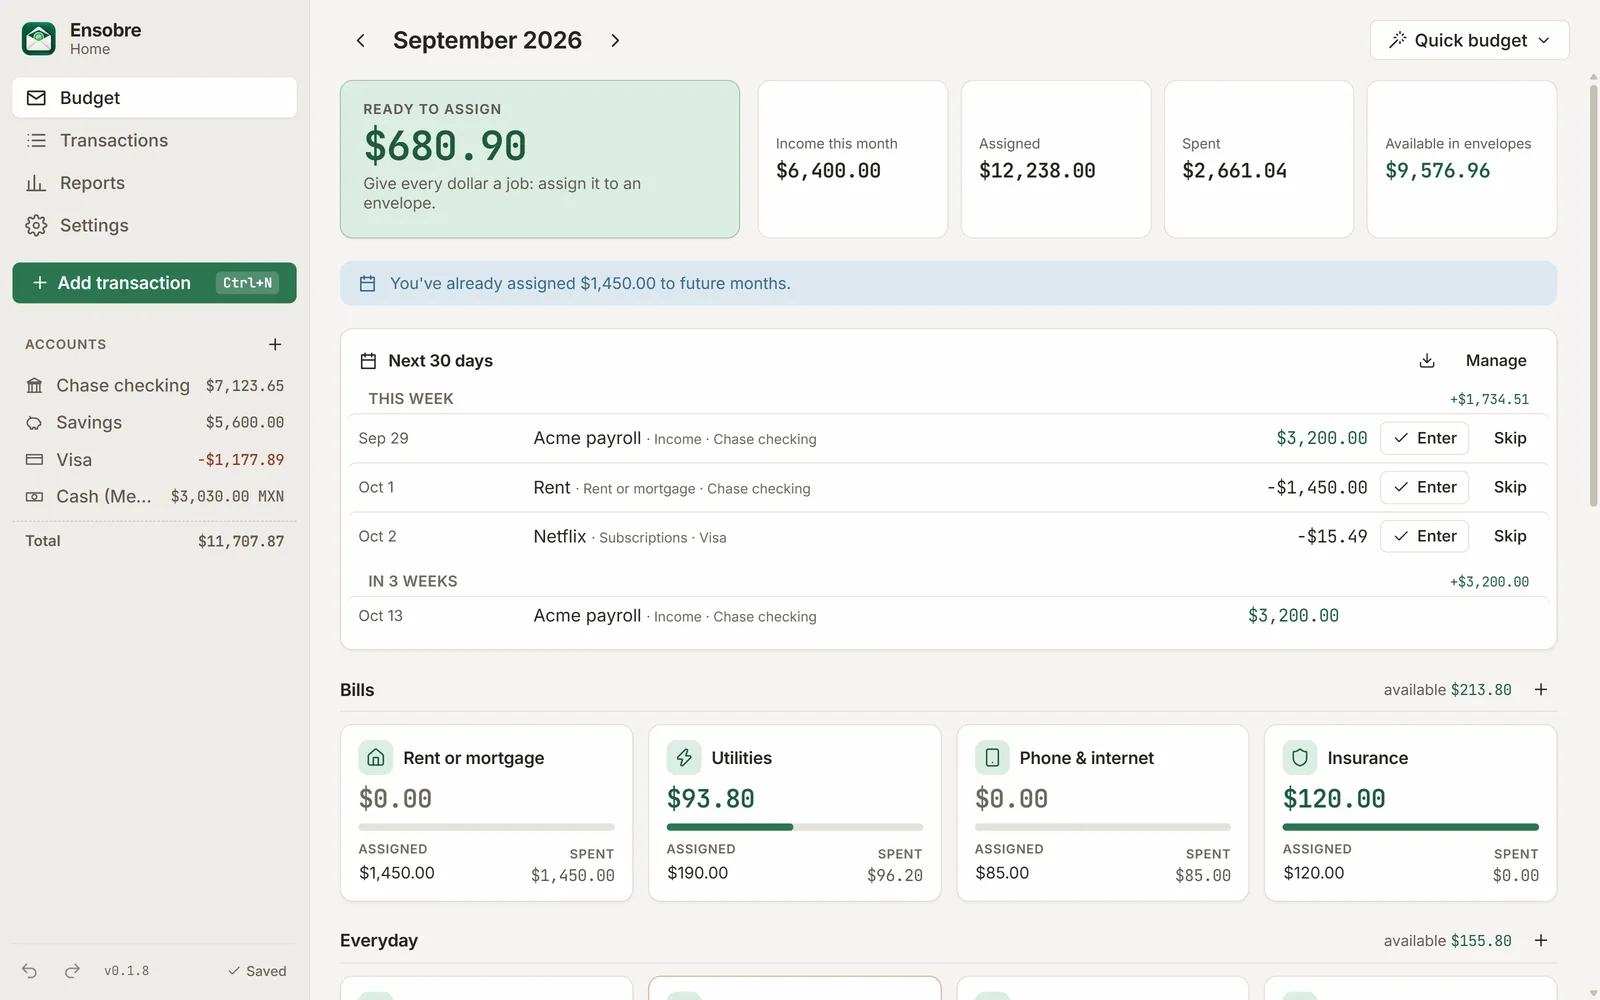The width and height of the screenshot is (1600, 1000).
Task: Click the v0.1.8 version label
Action: coord(127,971)
